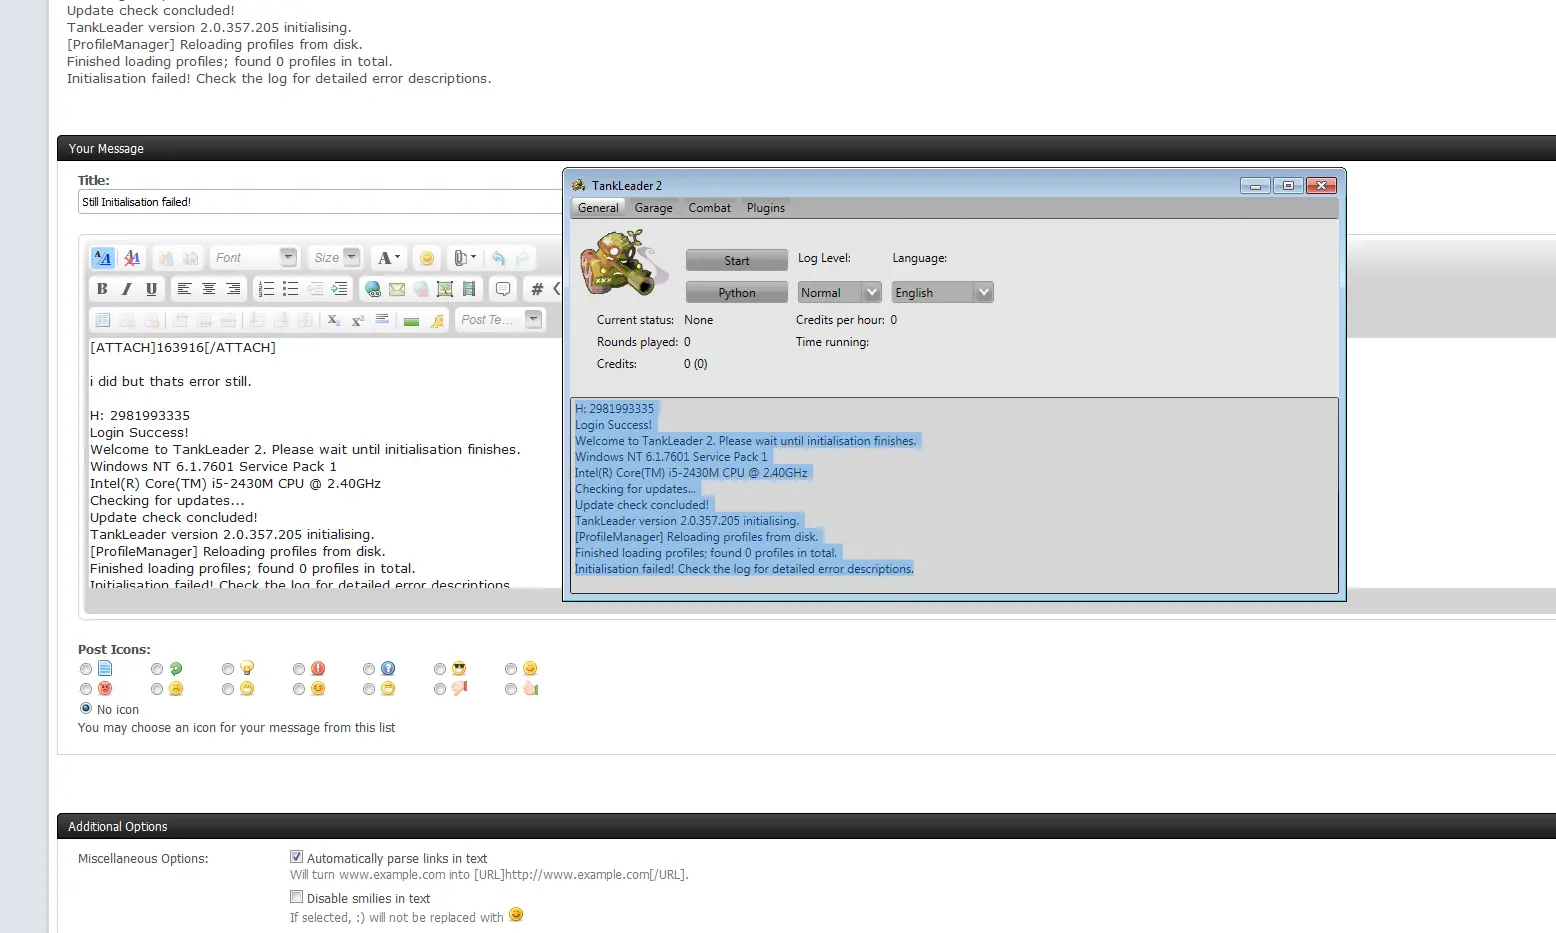Viewport: 1556px width, 933px height.
Task: Click 'Update check concluded!' in TankLeader log
Action: (642, 505)
